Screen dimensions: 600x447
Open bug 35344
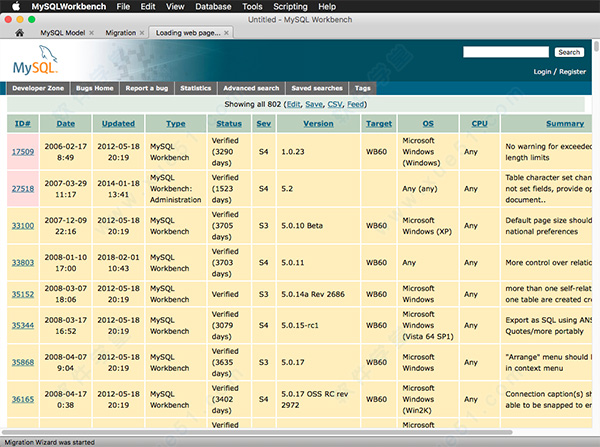point(23,325)
